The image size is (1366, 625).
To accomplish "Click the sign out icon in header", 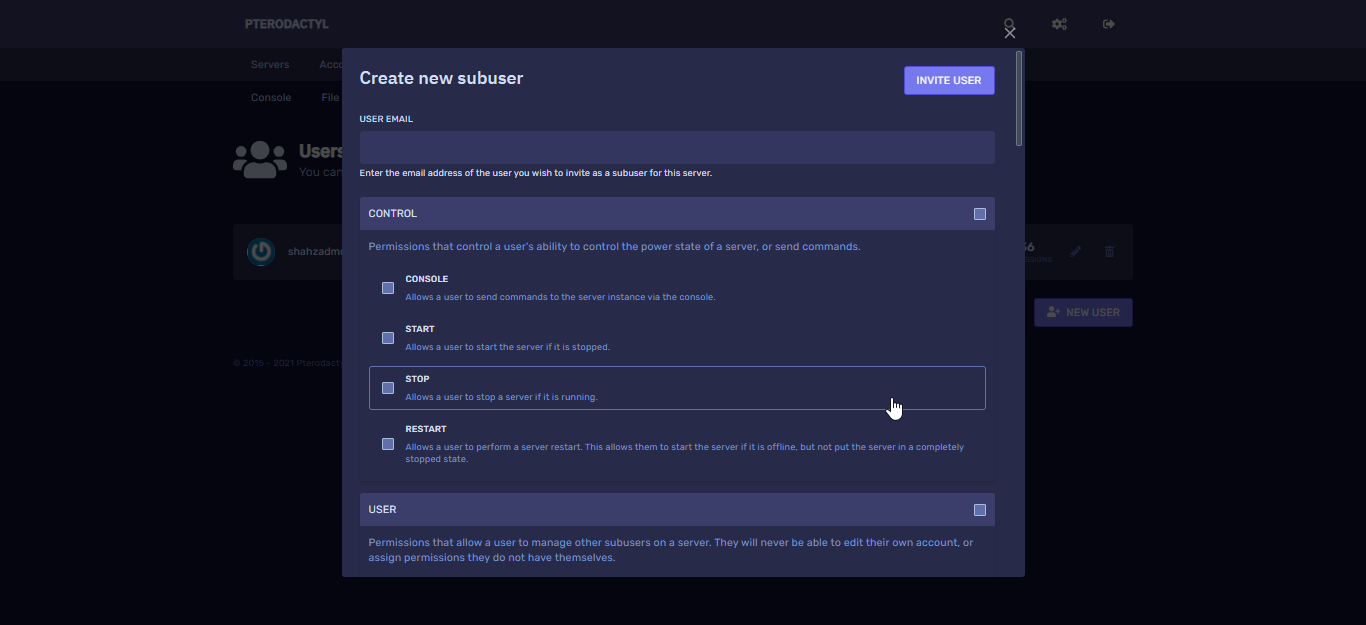I will (x=1109, y=24).
